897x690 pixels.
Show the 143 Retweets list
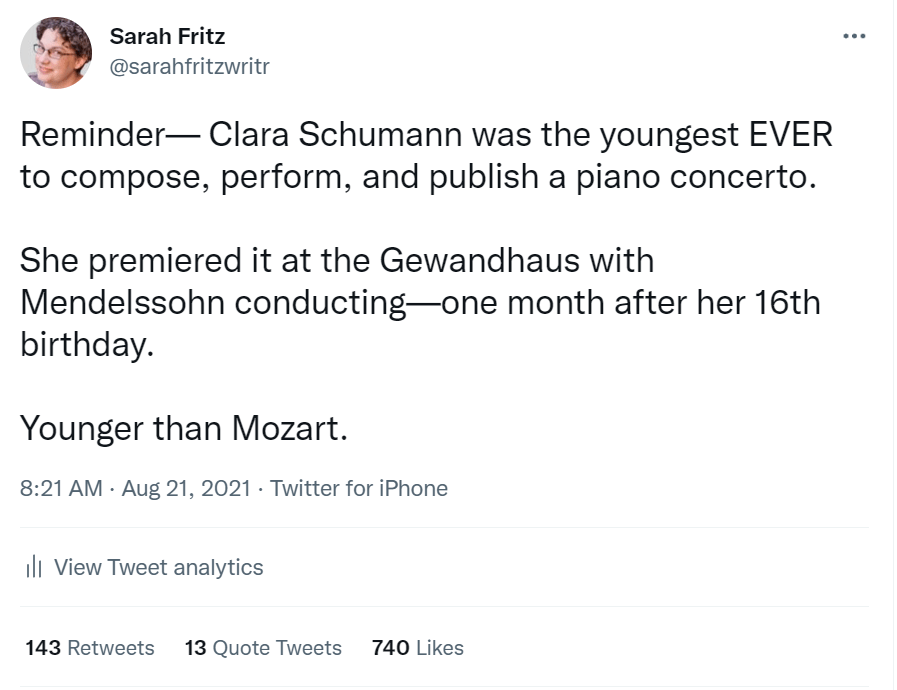click(90, 648)
